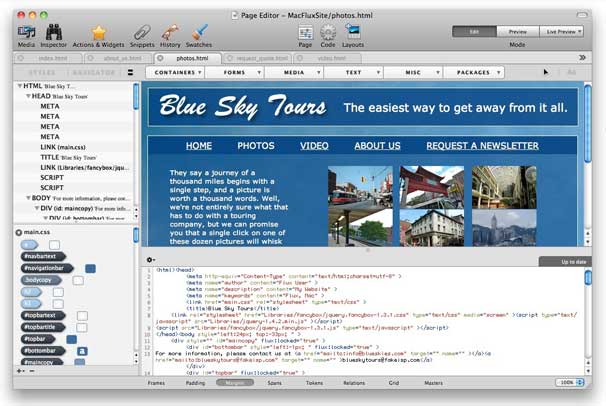Click the list toggle icon beside Navigator
The image size is (606, 406).
click(x=131, y=72)
